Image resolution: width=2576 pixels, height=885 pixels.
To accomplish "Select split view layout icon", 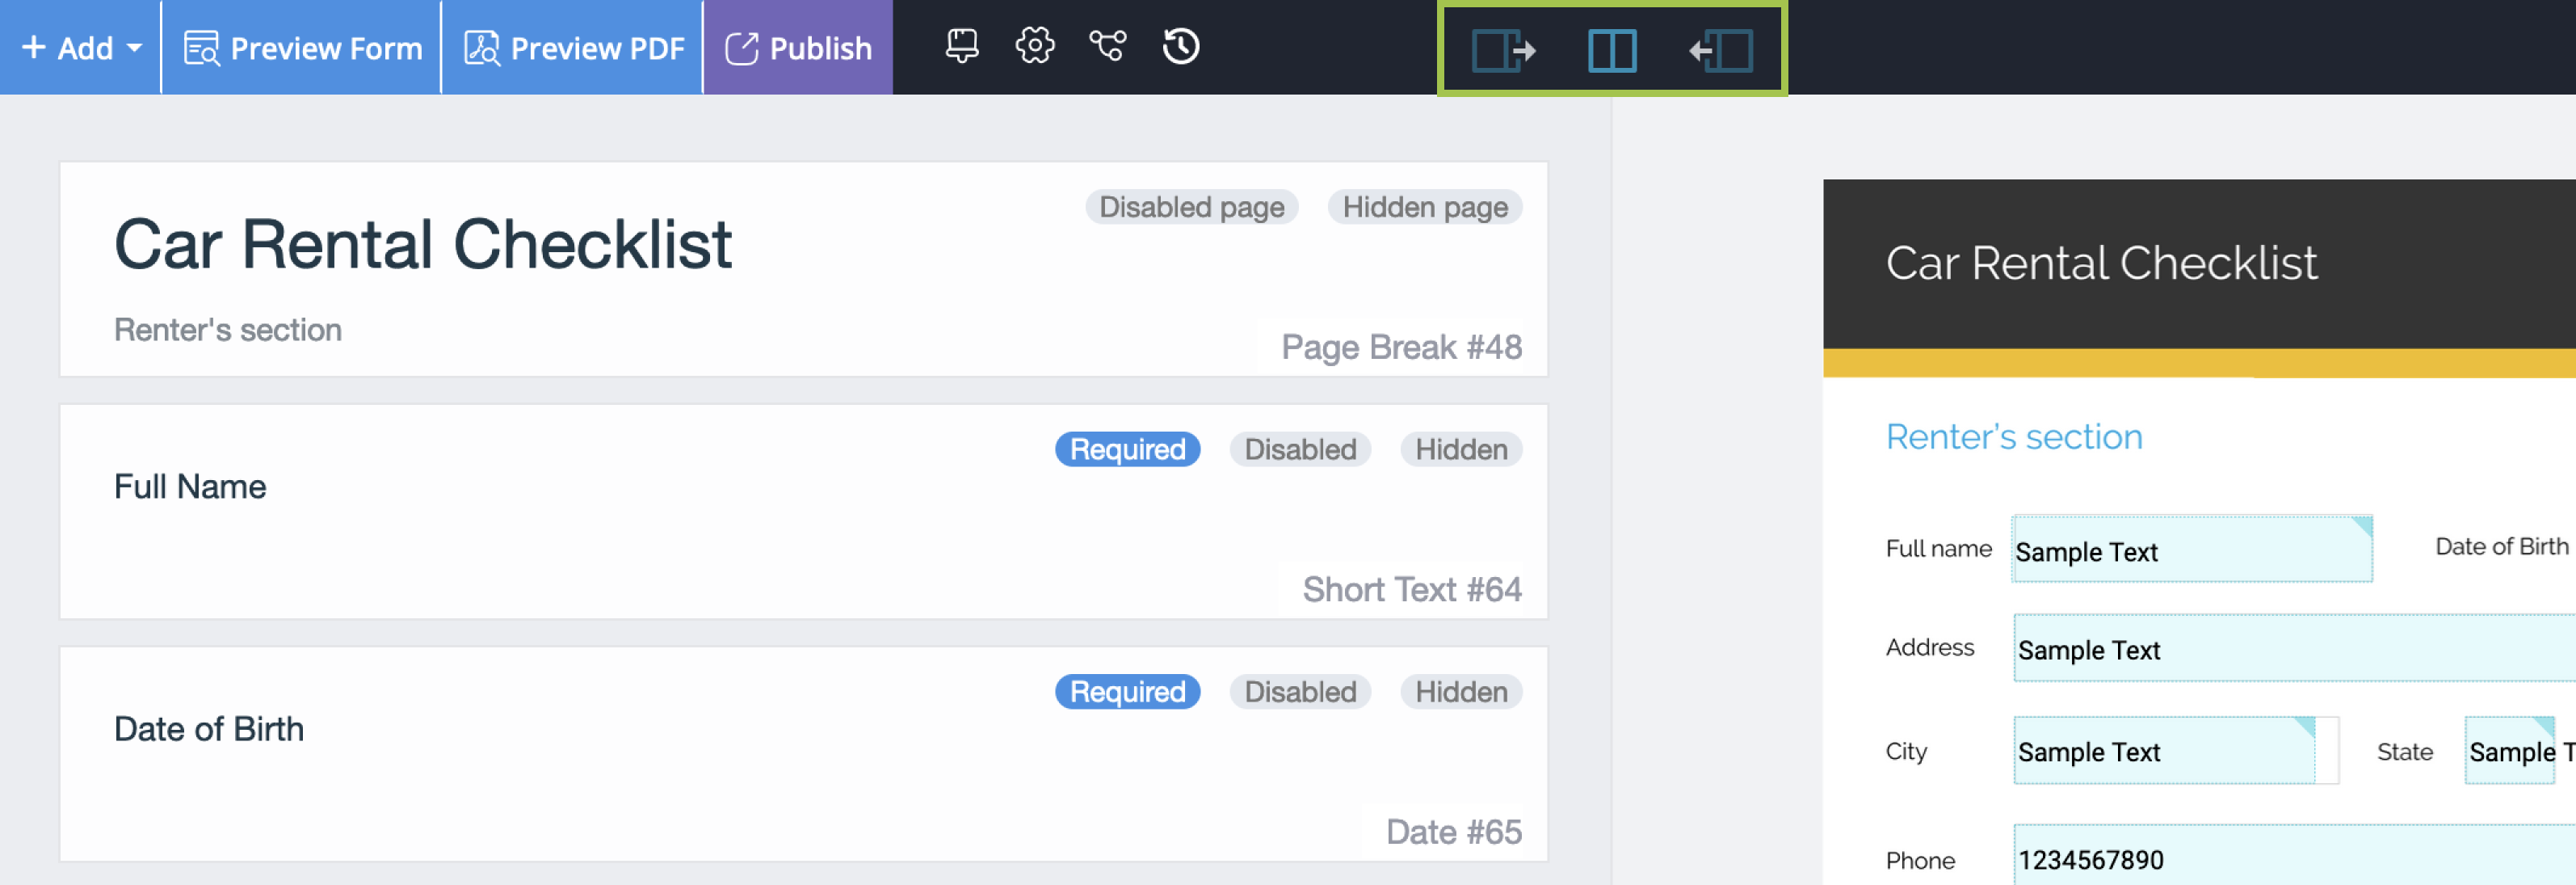I will click(1612, 50).
